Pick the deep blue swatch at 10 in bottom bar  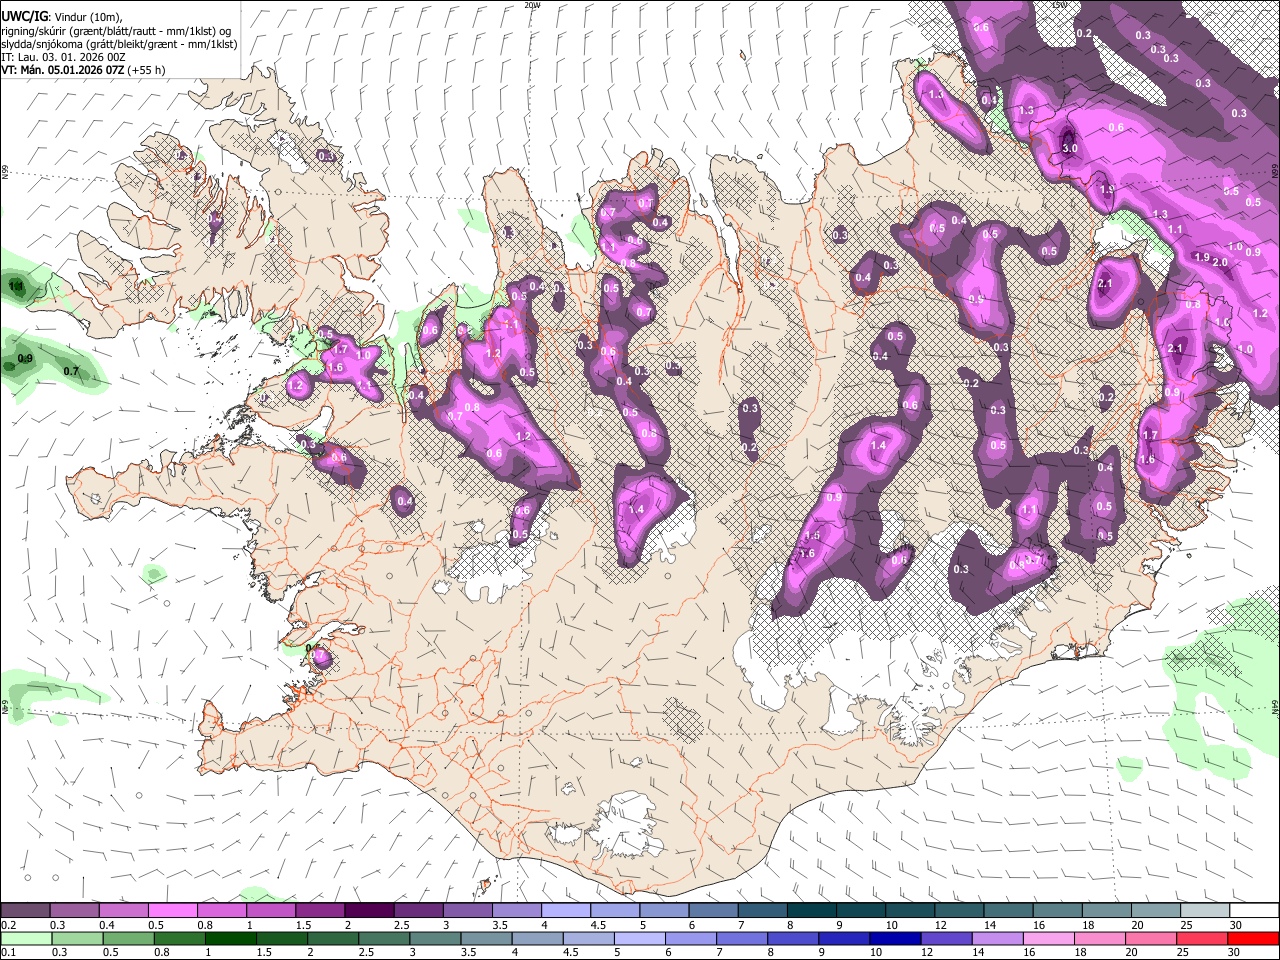point(896,938)
